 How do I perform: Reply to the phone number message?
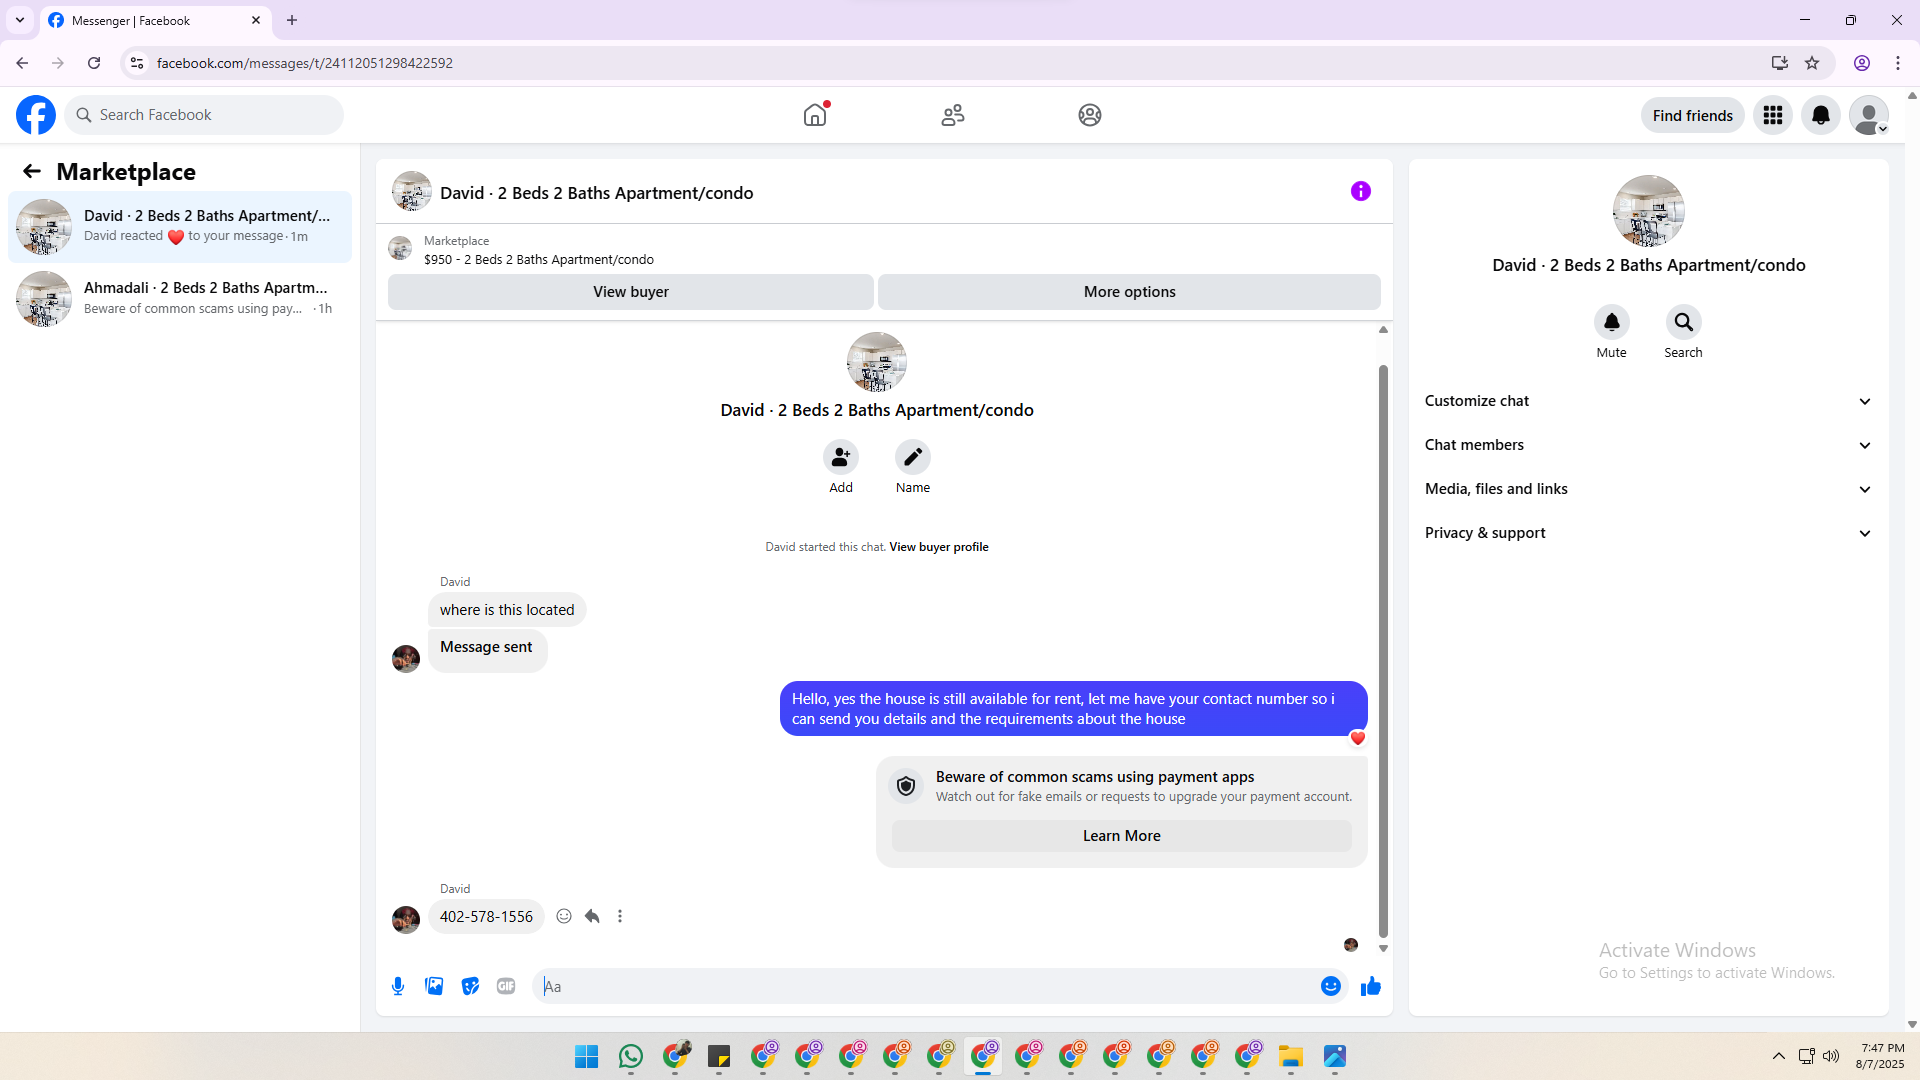[x=592, y=916]
